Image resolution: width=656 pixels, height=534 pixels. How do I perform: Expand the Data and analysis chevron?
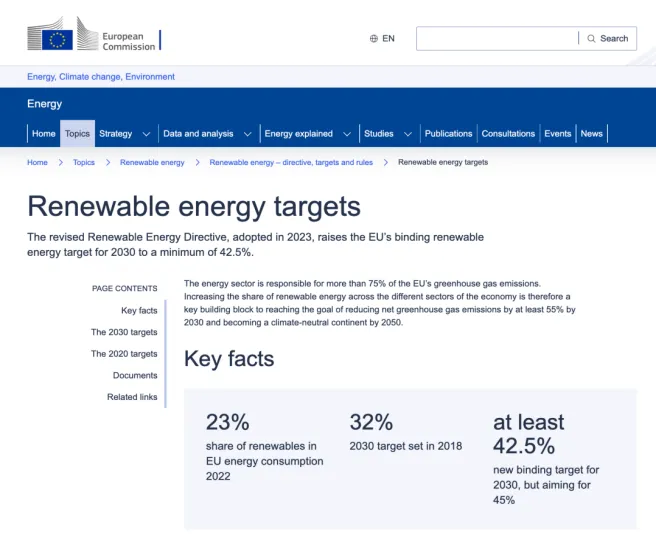(x=248, y=134)
